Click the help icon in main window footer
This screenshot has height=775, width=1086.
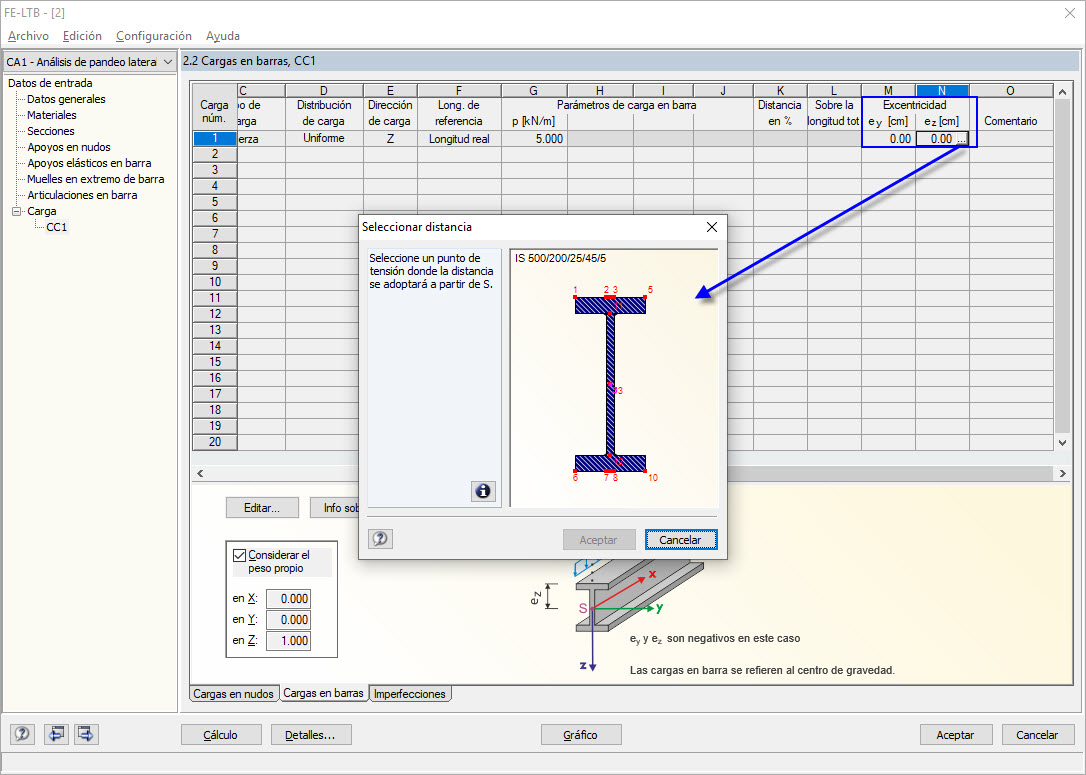pos(22,734)
